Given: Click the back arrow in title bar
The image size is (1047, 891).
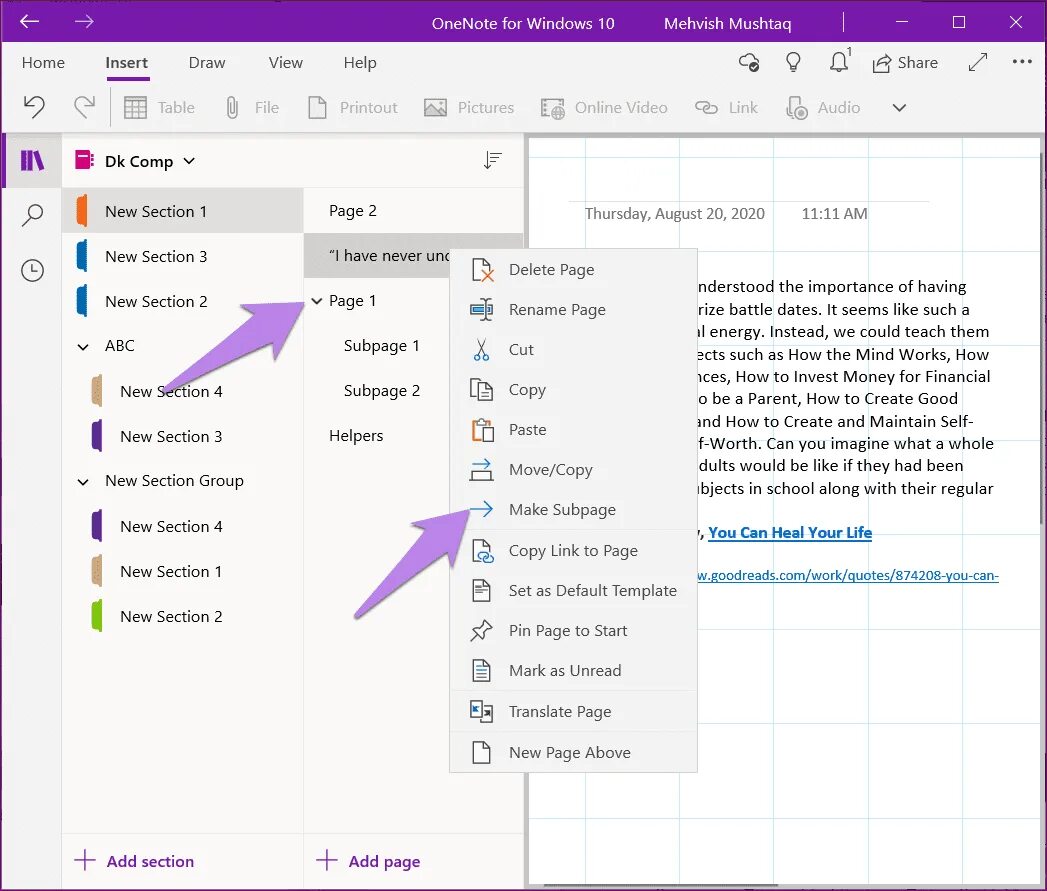Looking at the screenshot, I should click(29, 22).
